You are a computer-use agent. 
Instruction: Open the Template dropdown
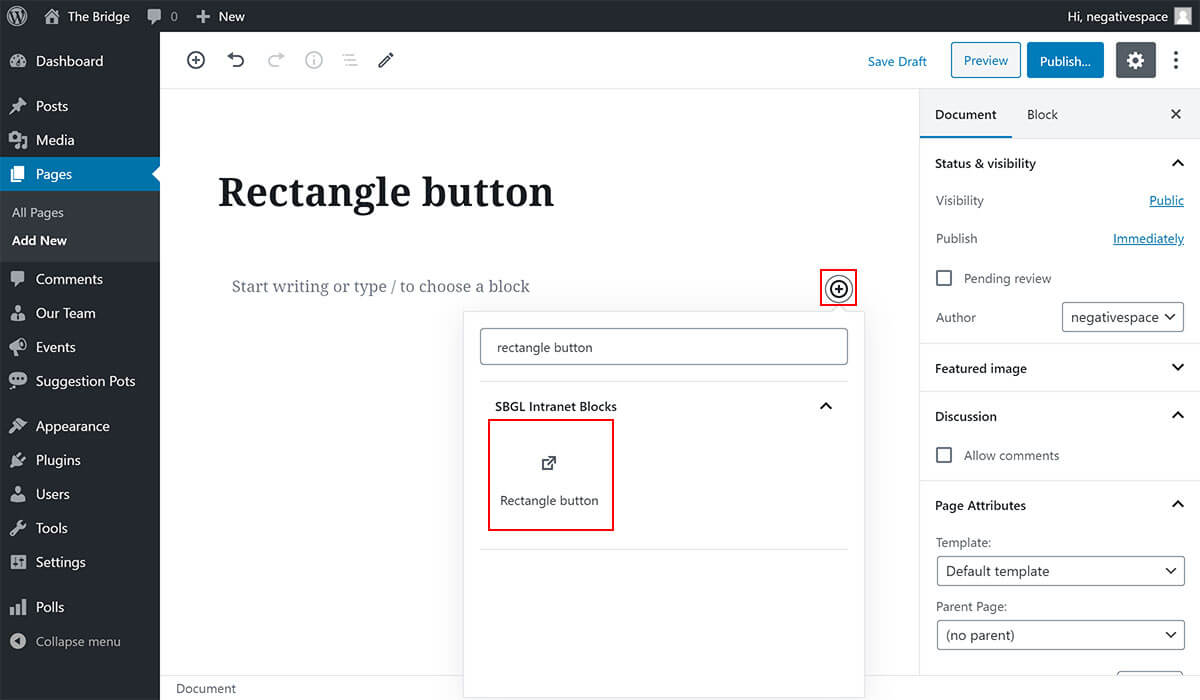tap(1060, 571)
